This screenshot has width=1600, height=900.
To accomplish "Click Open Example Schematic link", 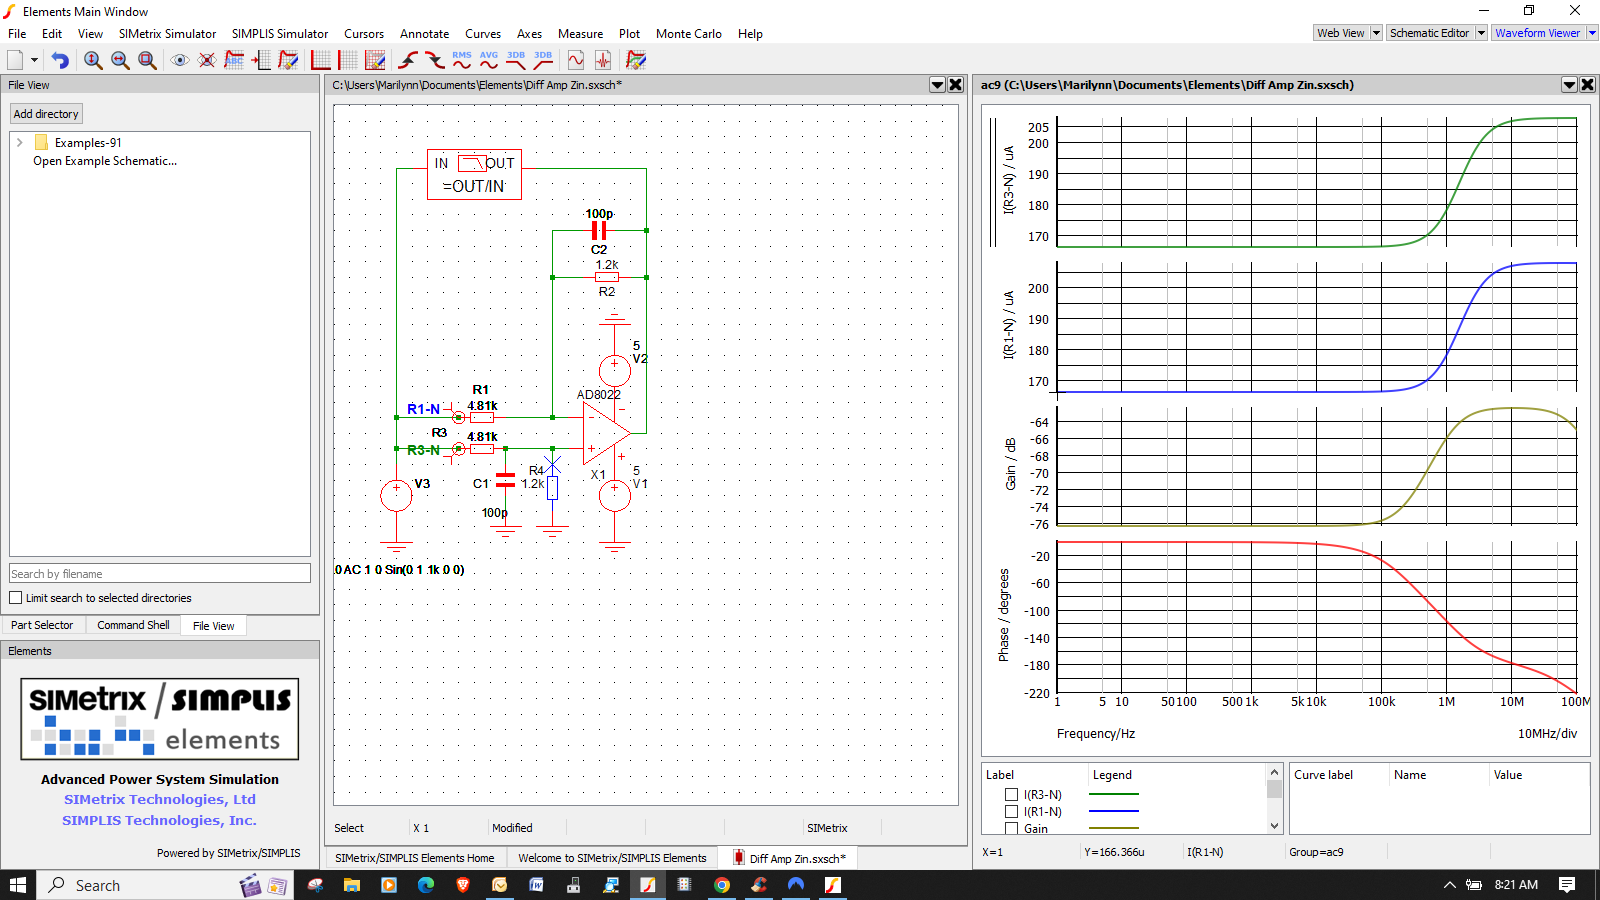I will coord(105,161).
